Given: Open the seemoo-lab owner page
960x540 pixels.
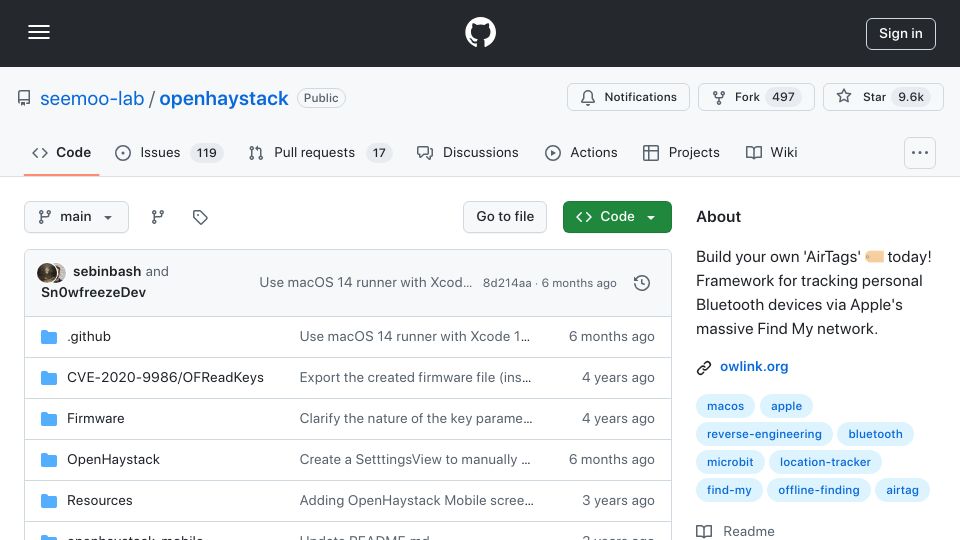Looking at the screenshot, I should click(x=92, y=99).
